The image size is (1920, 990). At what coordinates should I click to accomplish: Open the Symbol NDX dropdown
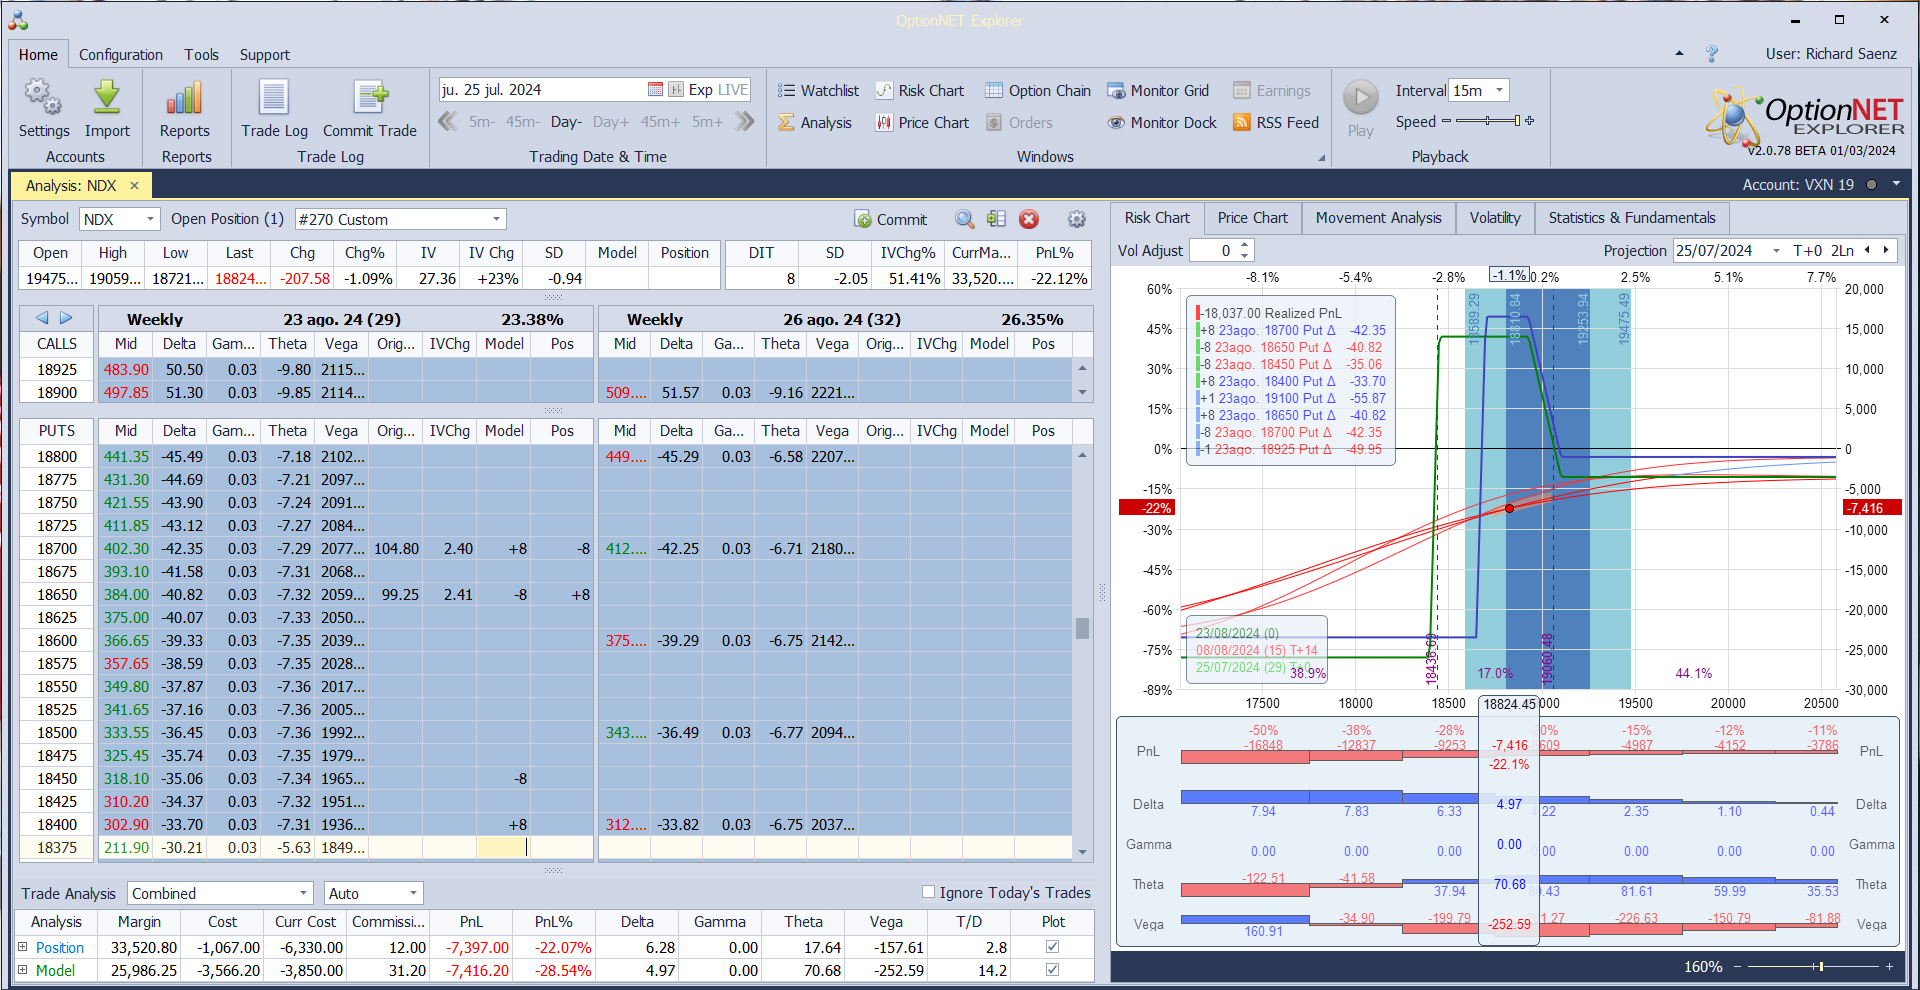(x=151, y=219)
